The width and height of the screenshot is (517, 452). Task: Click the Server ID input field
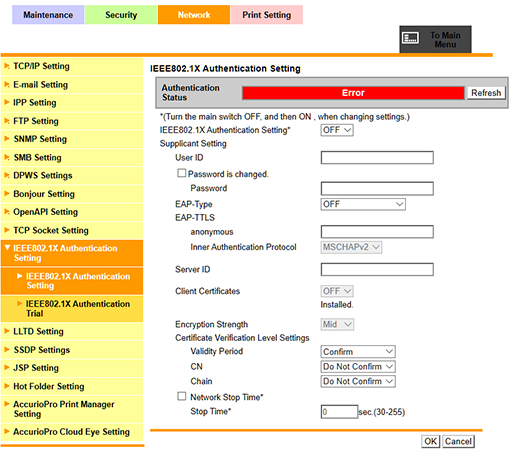tap(377, 269)
